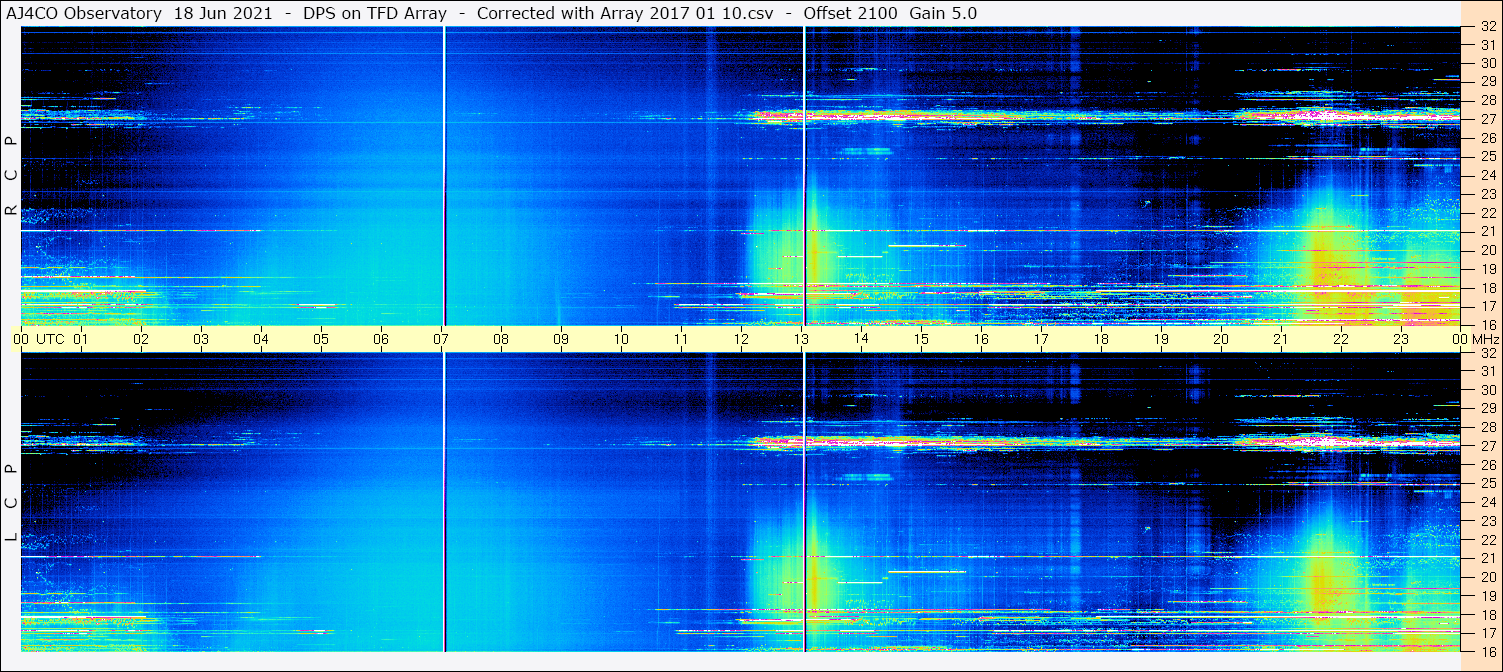Image resolution: width=1503 pixels, height=672 pixels.
Task: Click the 'Offset 2100' value
Action: coord(850,13)
